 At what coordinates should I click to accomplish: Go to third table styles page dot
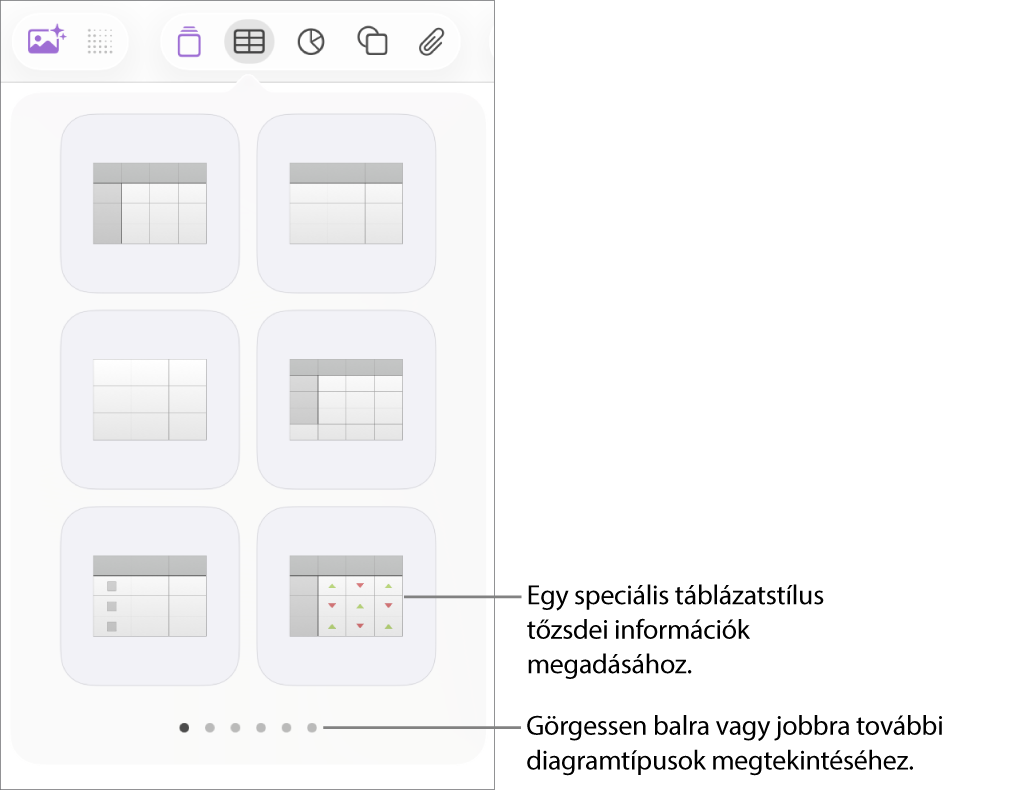pyautogui.click(x=235, y=728)
